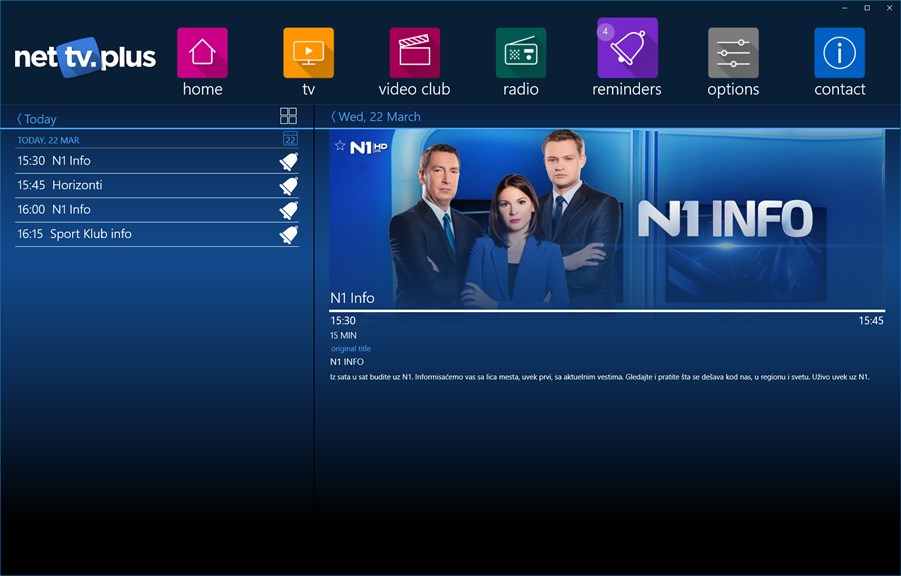This screenshot has height=576, width=901.
Task: Click the program description paragraph
Action: 599,377
